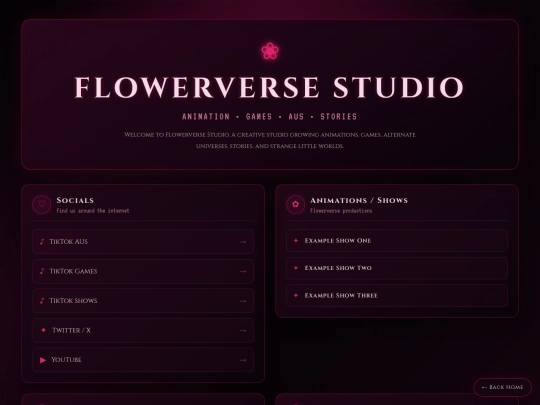Screen dimensions: 540x405
Task: Click the music note icon on TikTok Shows
Action: point(42,301)
